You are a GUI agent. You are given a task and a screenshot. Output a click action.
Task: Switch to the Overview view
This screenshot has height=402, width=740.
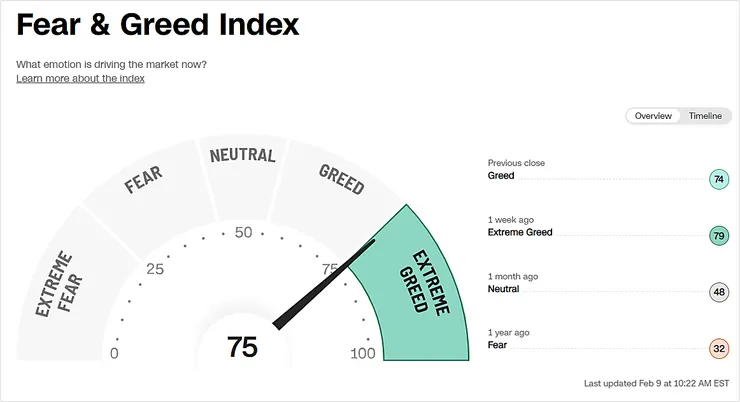point(653,116)
